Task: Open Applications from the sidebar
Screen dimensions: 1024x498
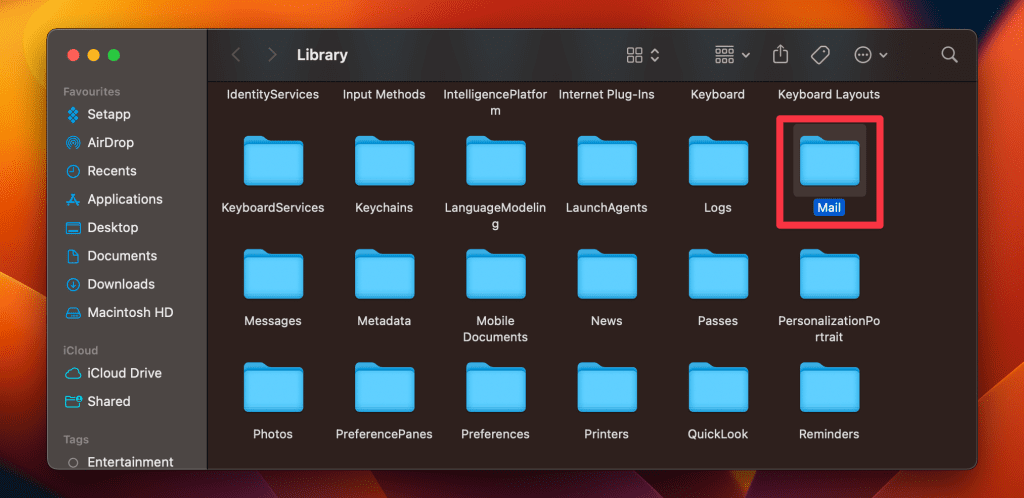Action: (124, 199)
